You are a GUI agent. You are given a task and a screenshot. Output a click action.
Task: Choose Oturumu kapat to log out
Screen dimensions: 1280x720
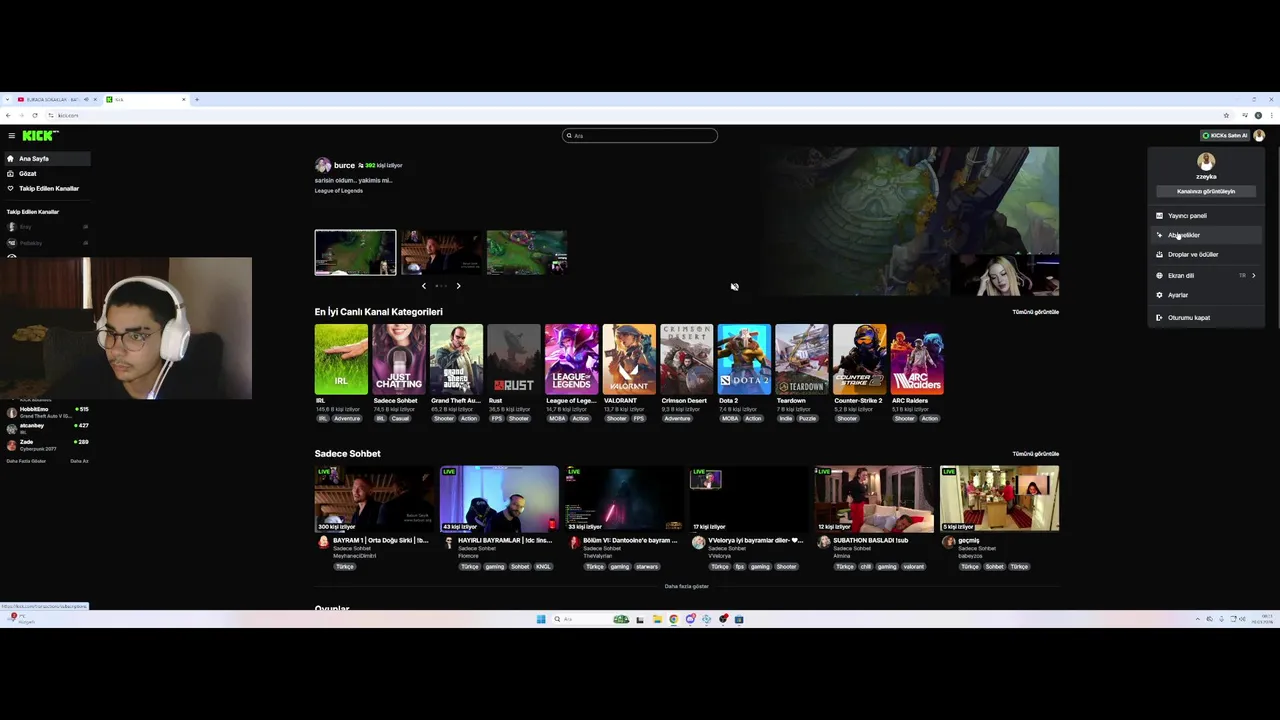click(x=1206, y=317)
